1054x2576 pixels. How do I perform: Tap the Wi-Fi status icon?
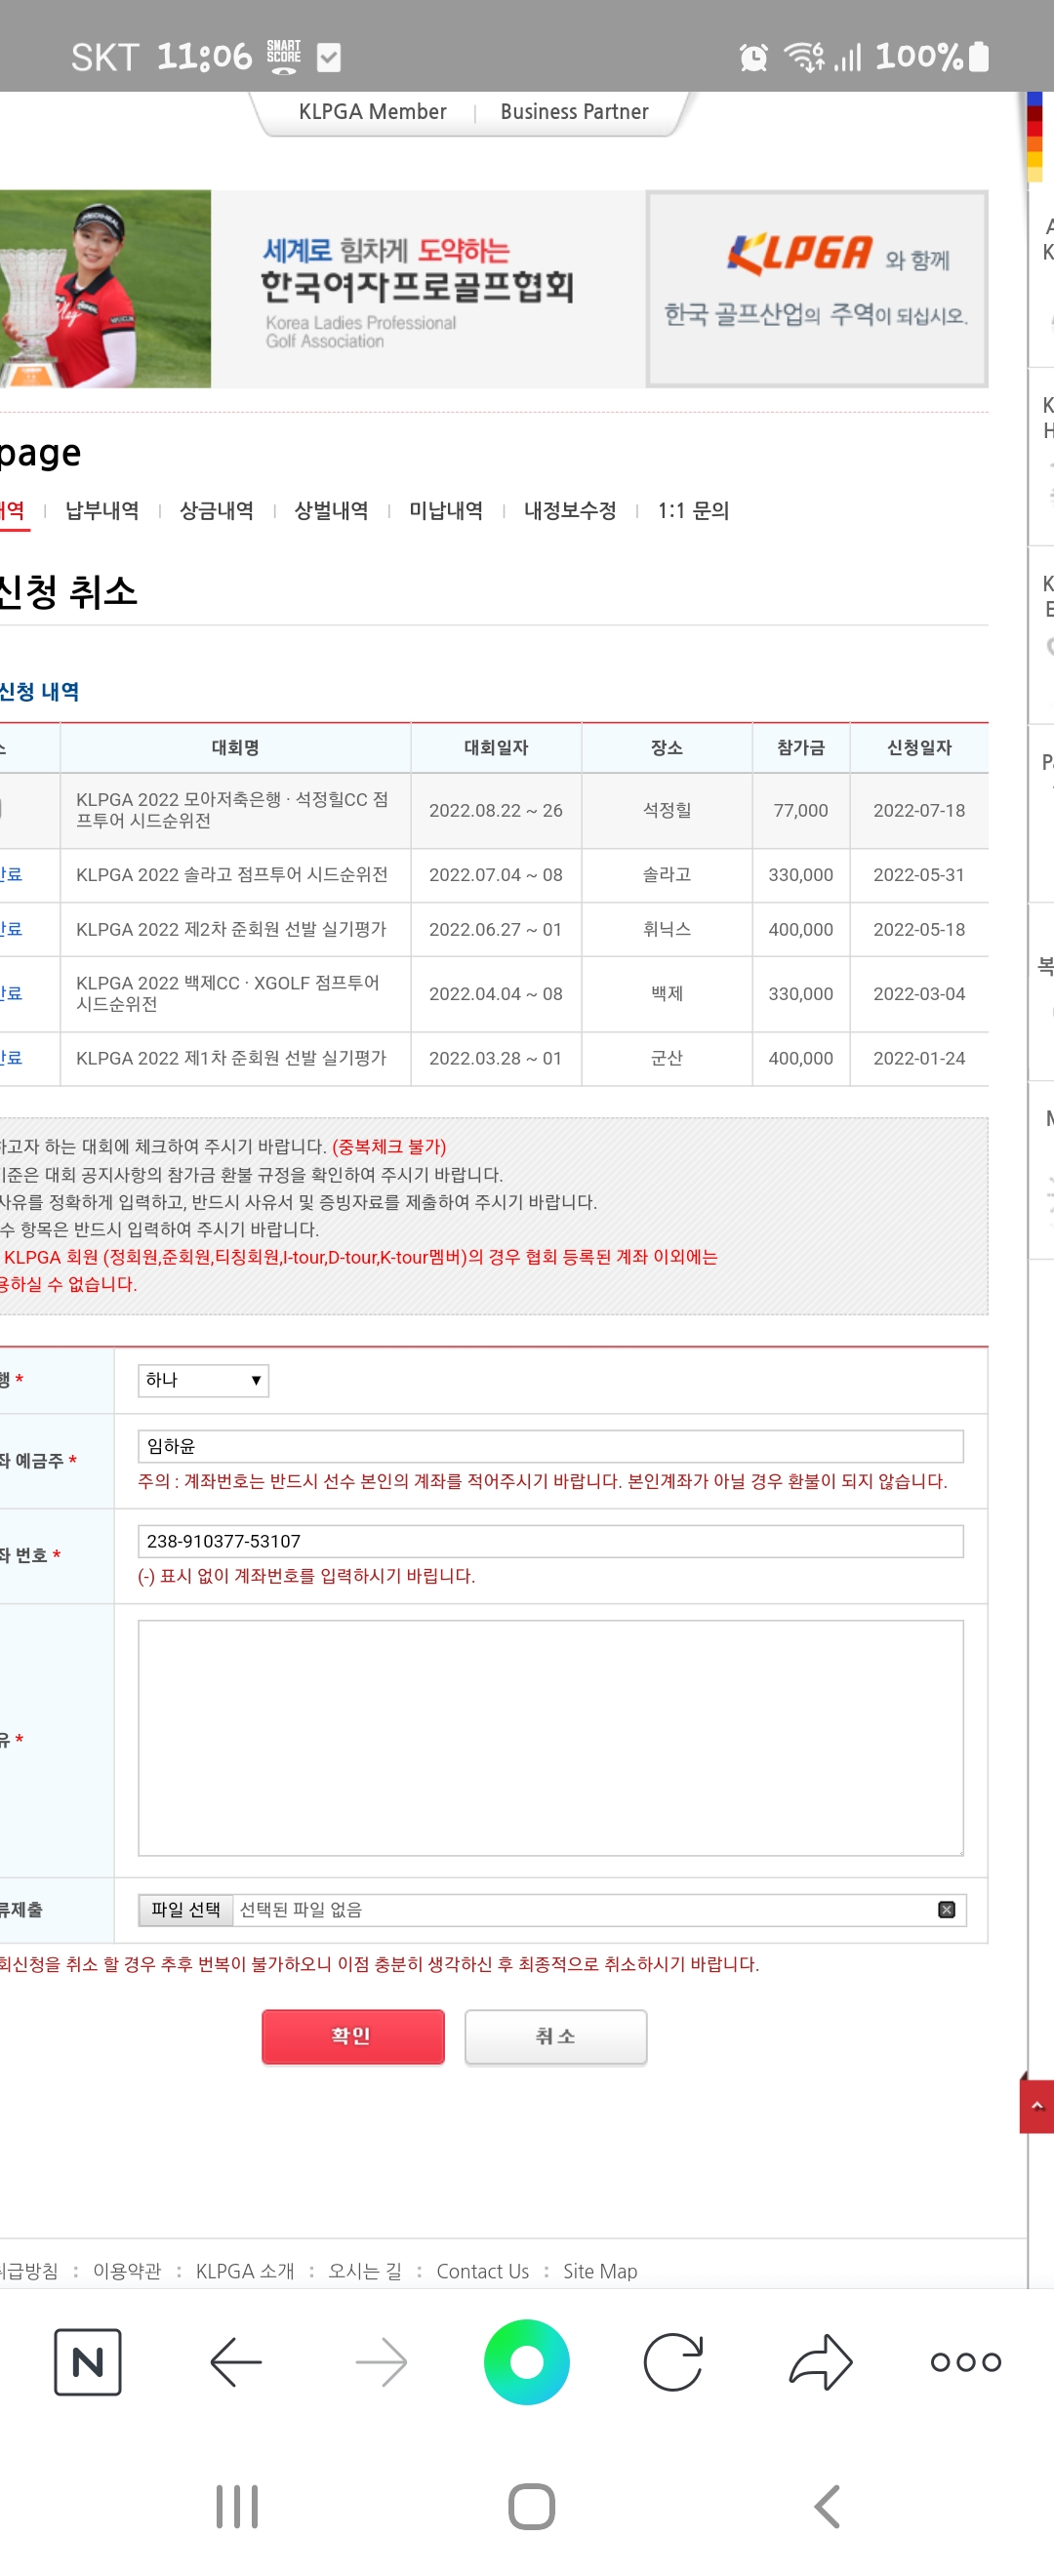click(804, 57)
